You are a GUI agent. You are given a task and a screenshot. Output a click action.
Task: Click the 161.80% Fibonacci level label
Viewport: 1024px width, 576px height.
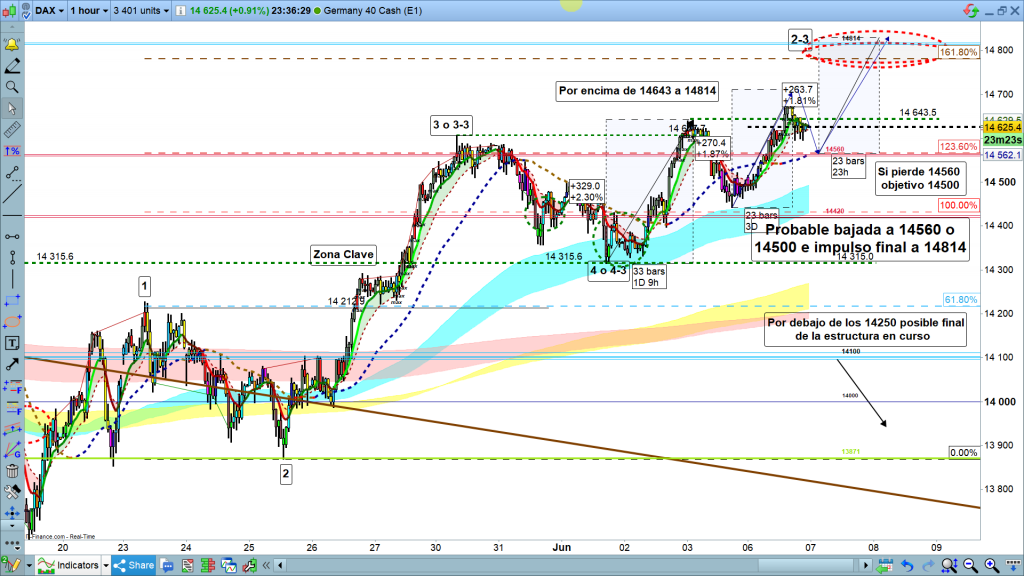[x=958, y=52]
